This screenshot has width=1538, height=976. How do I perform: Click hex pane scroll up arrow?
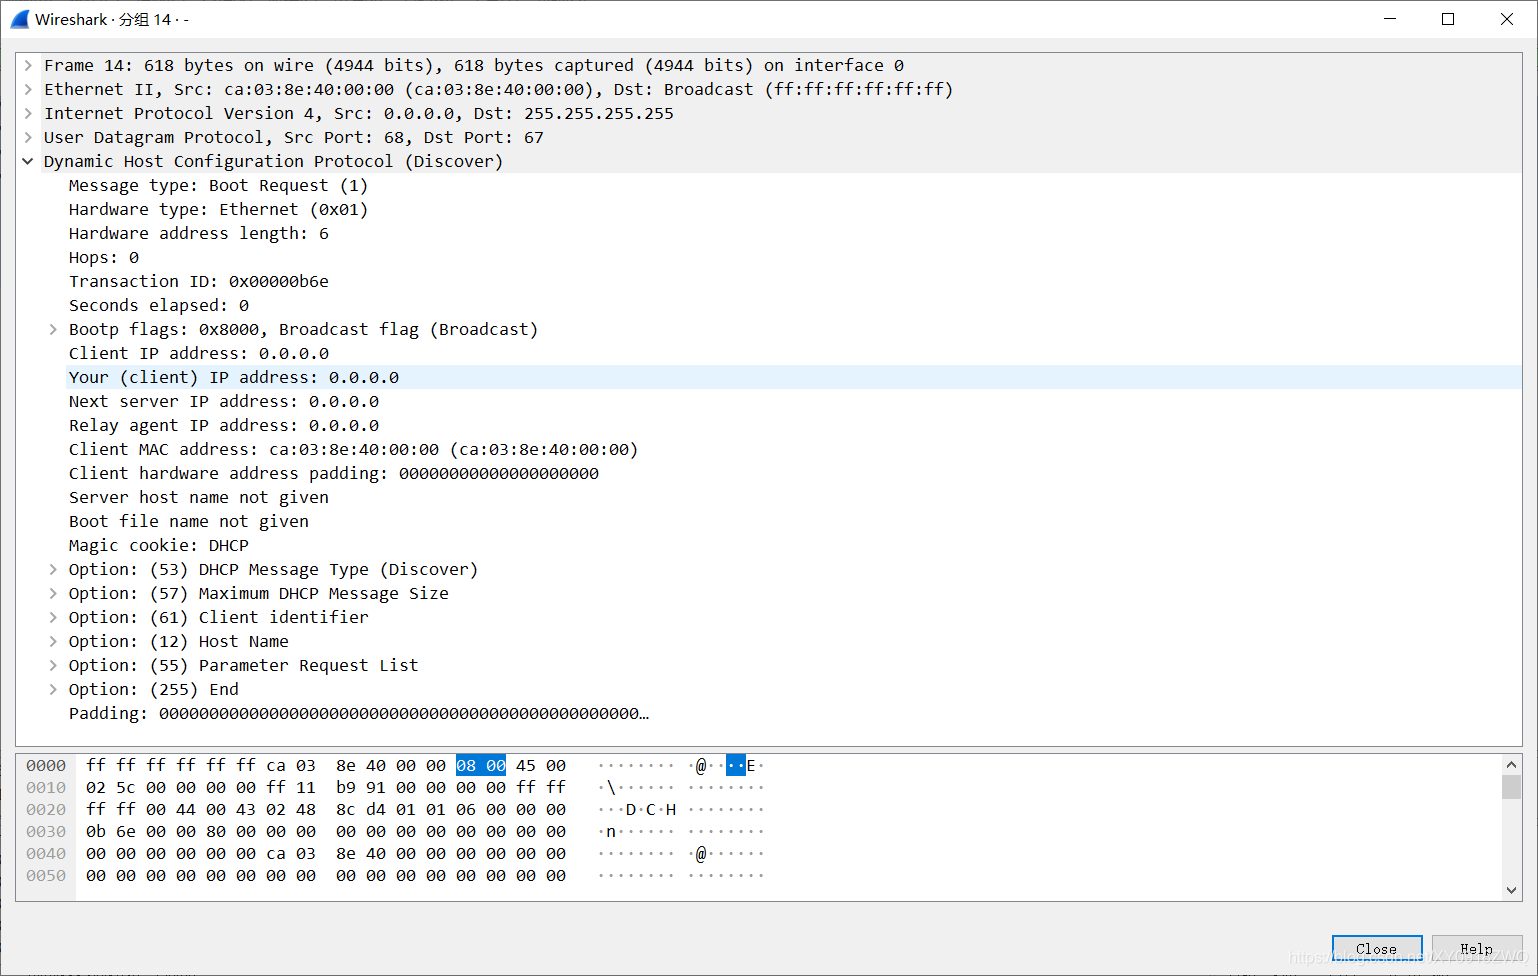[x=1511, y=765]
